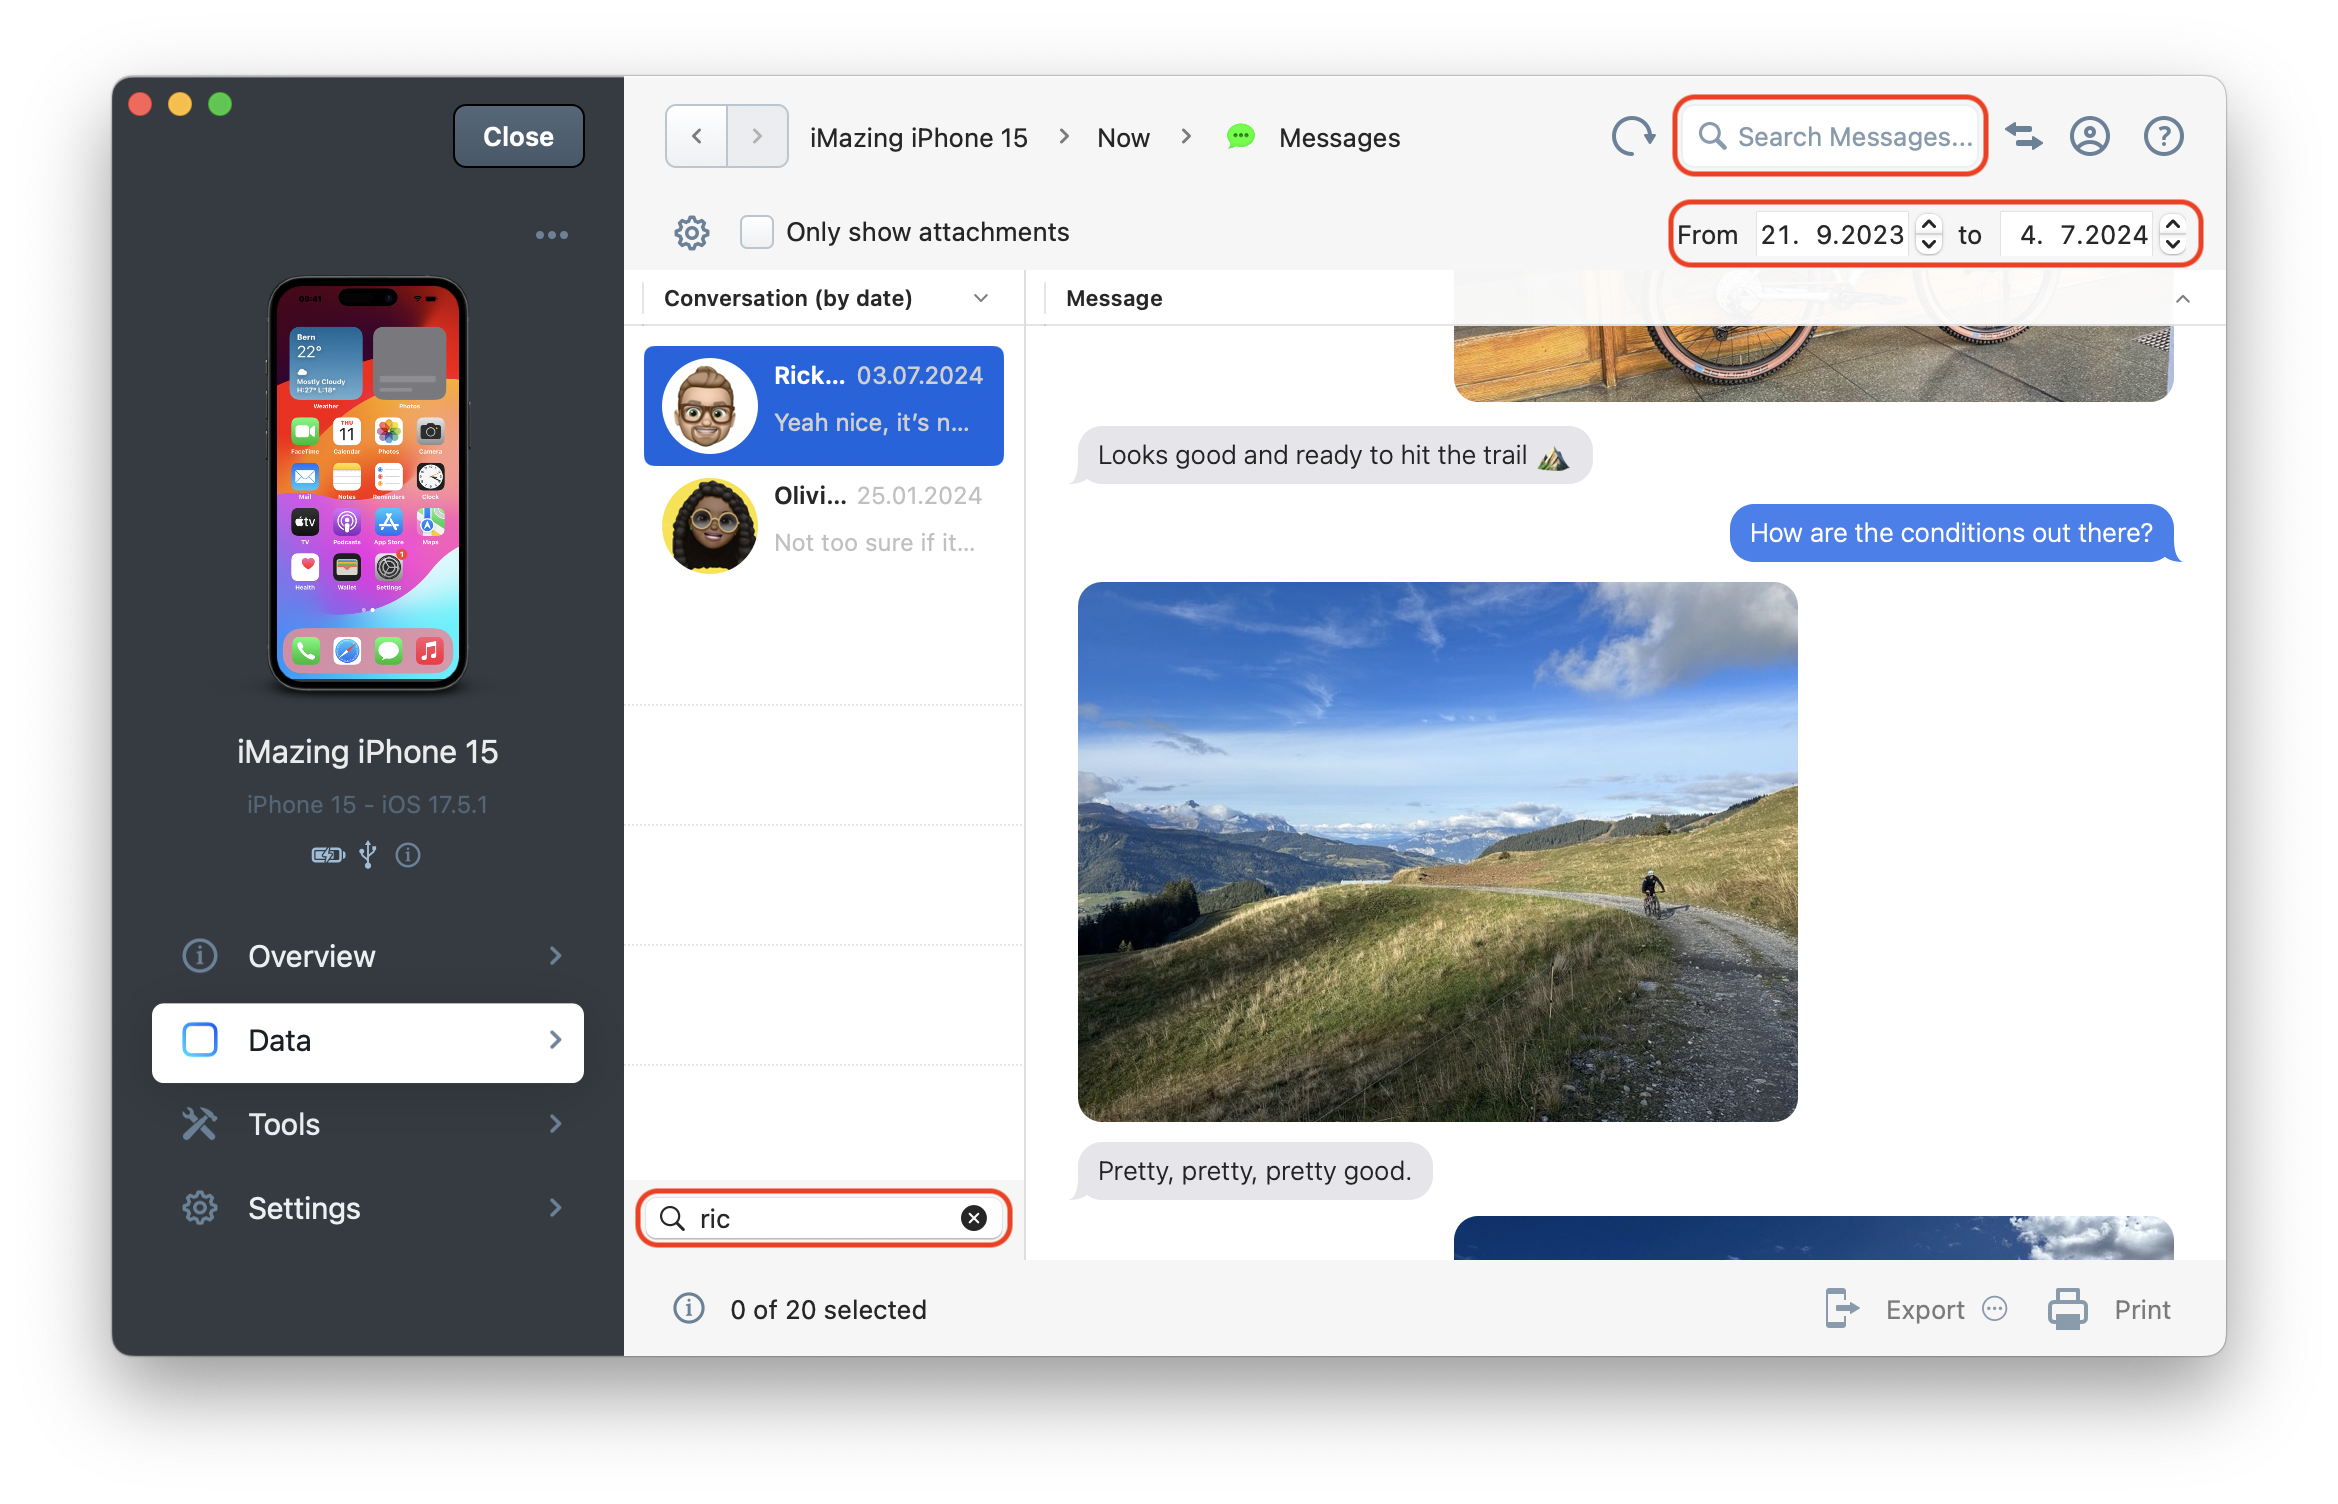
Task: Click the 'iPhone 15 - iOS 17.5.1' text
Action: (x=367, y=805)
